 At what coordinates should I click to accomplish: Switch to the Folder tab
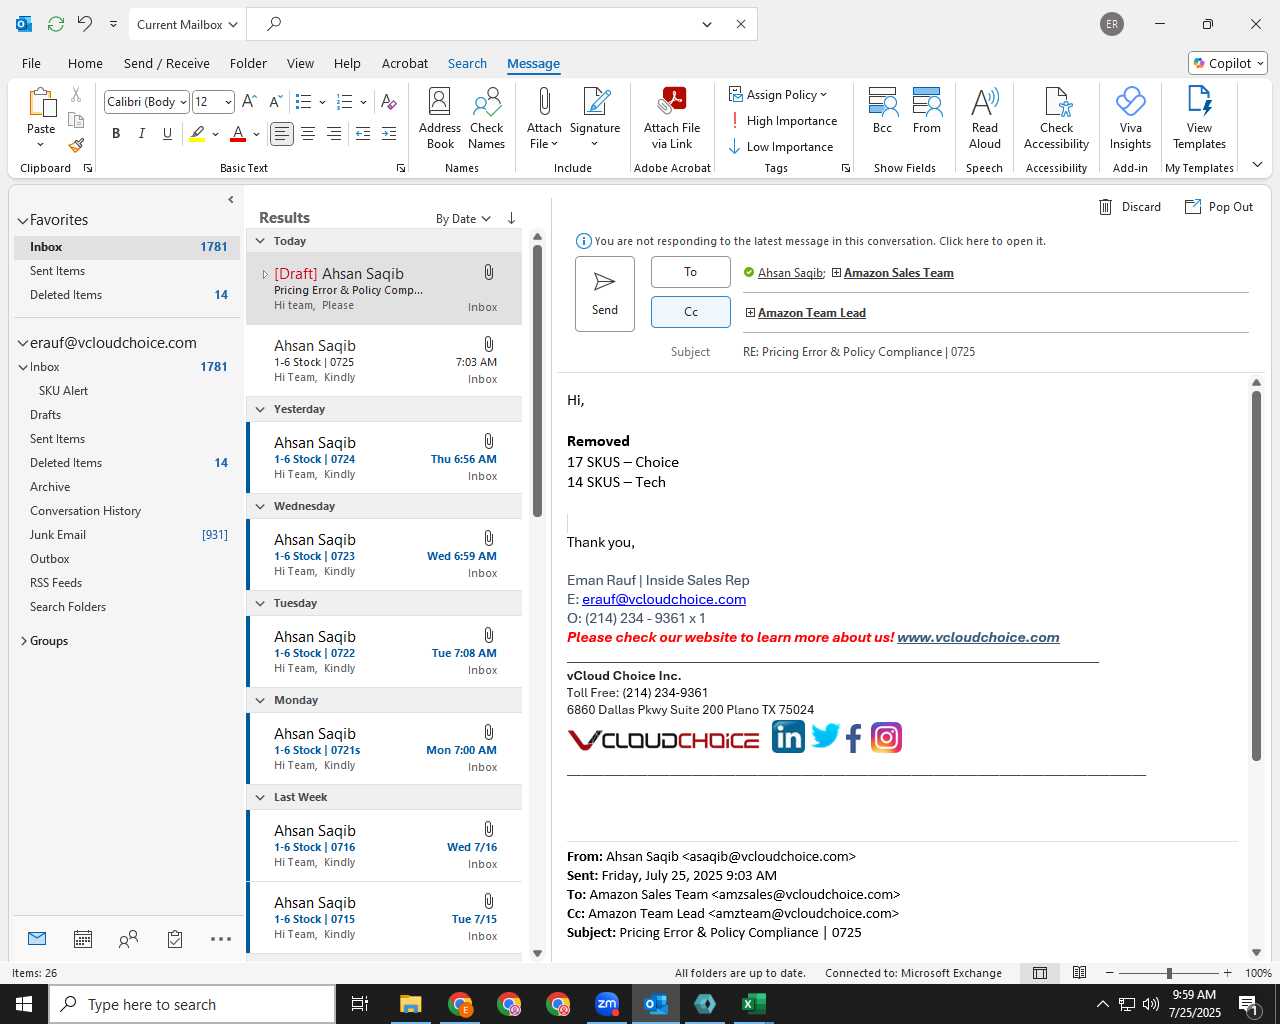[x=248, y=63]
